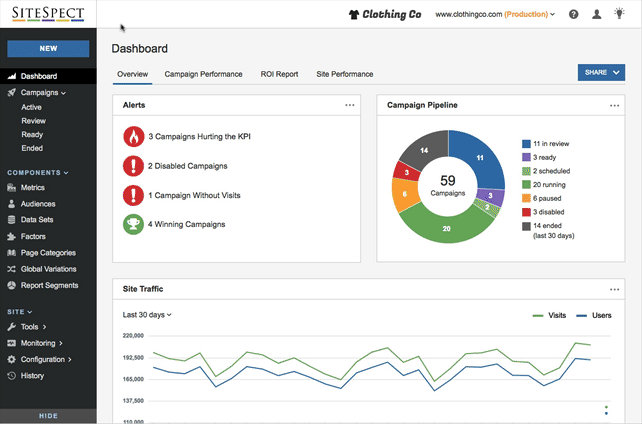Open 4 Winning Campaigns alert link
This screenshot has width=642, height=424.
pyautogui.click(x=187, y=224)
